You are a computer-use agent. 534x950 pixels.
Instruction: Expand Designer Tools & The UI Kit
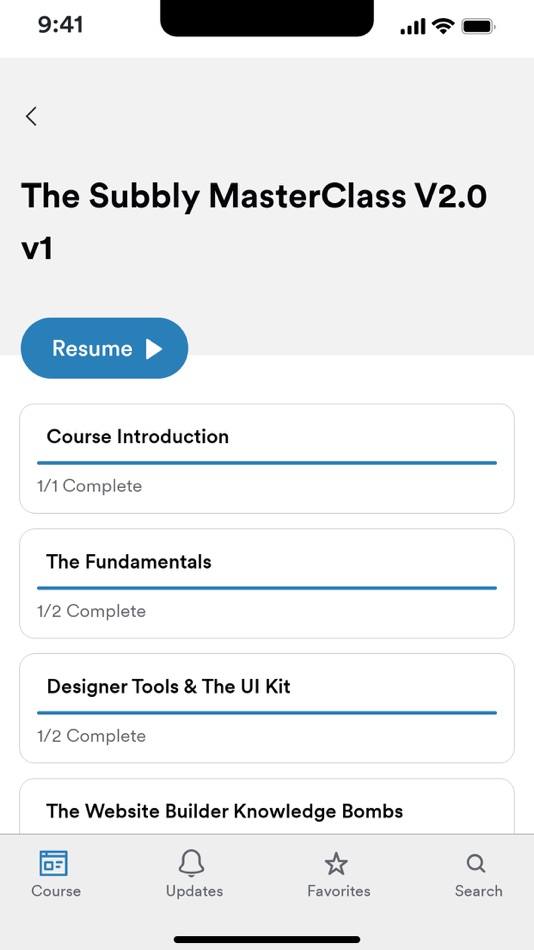pyautogui.click(x=267, y=708)
